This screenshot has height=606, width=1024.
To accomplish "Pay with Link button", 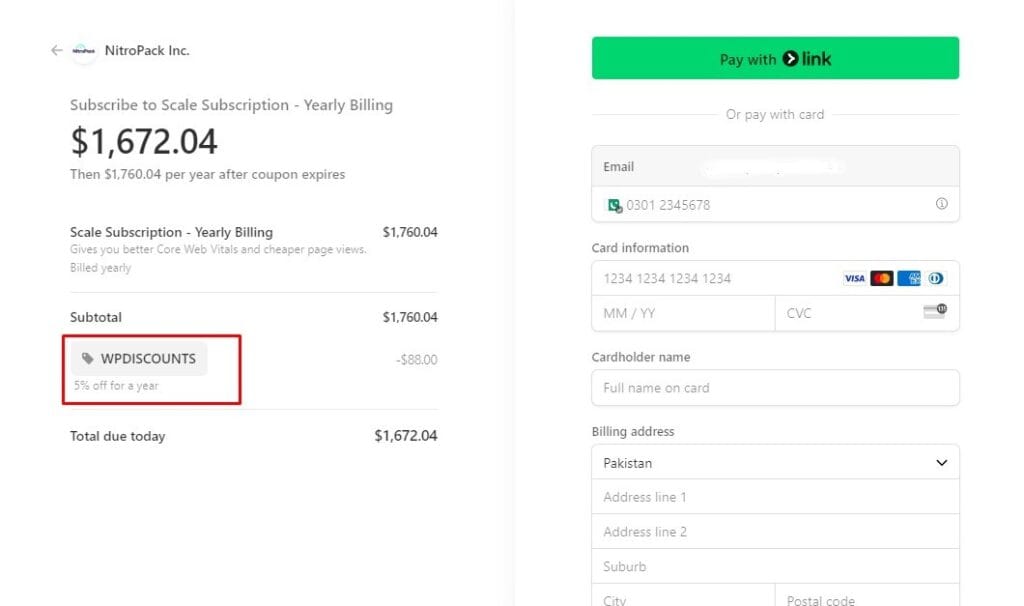I will [775, 58].
